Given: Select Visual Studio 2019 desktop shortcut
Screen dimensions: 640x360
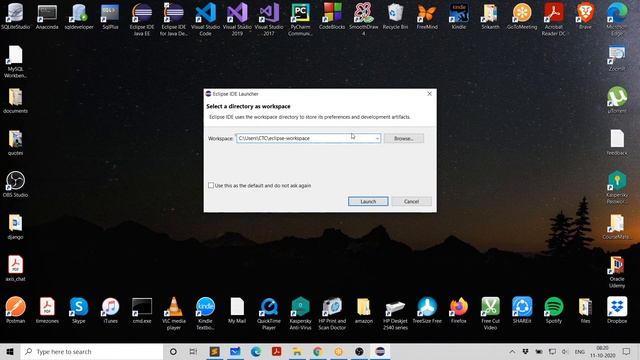Looking at the screenshot, I should click(x=237, y=19).
